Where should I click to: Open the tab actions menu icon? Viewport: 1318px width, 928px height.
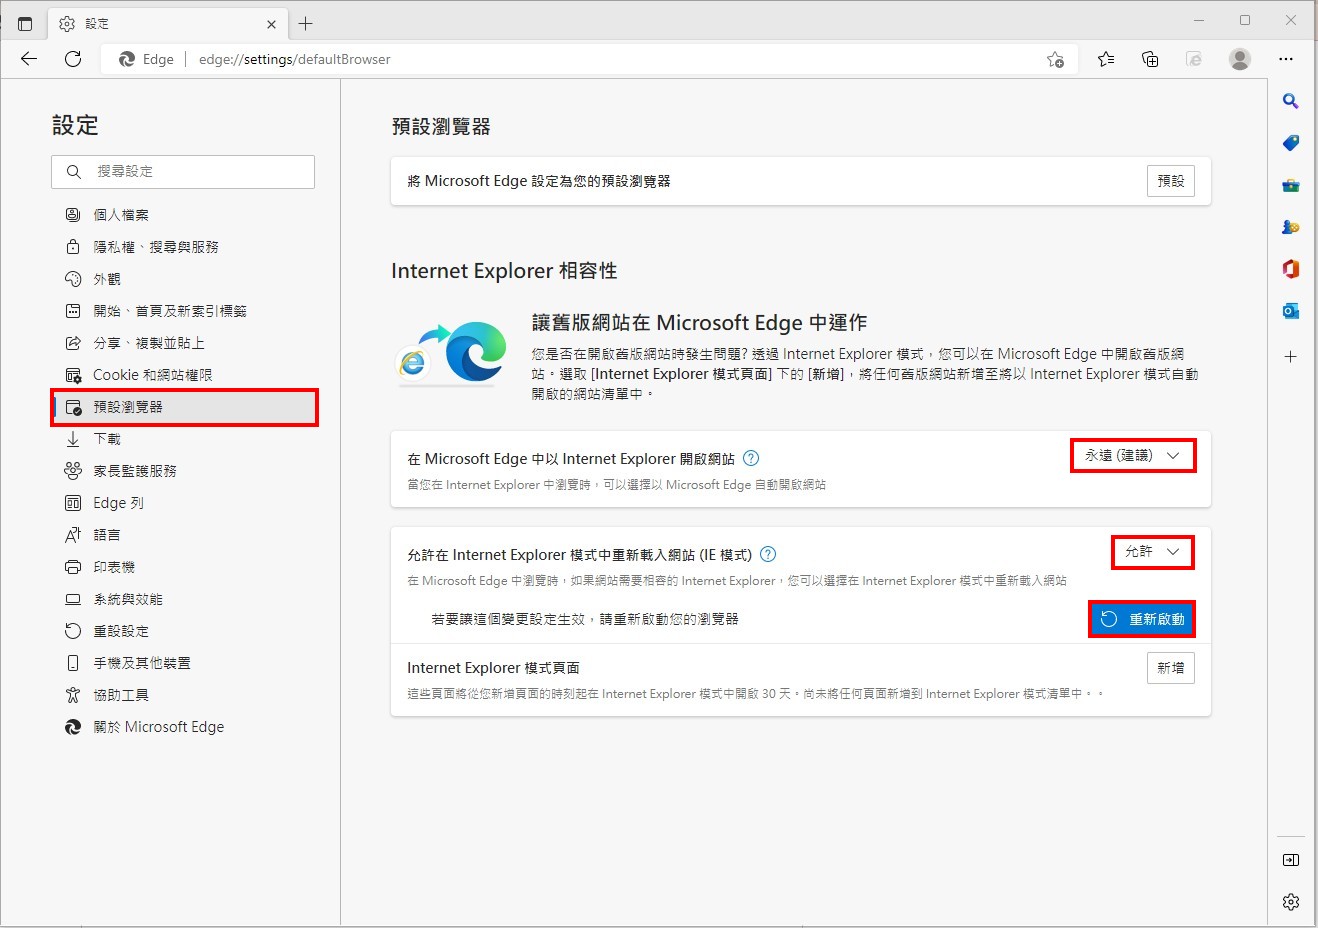point(25,23)
